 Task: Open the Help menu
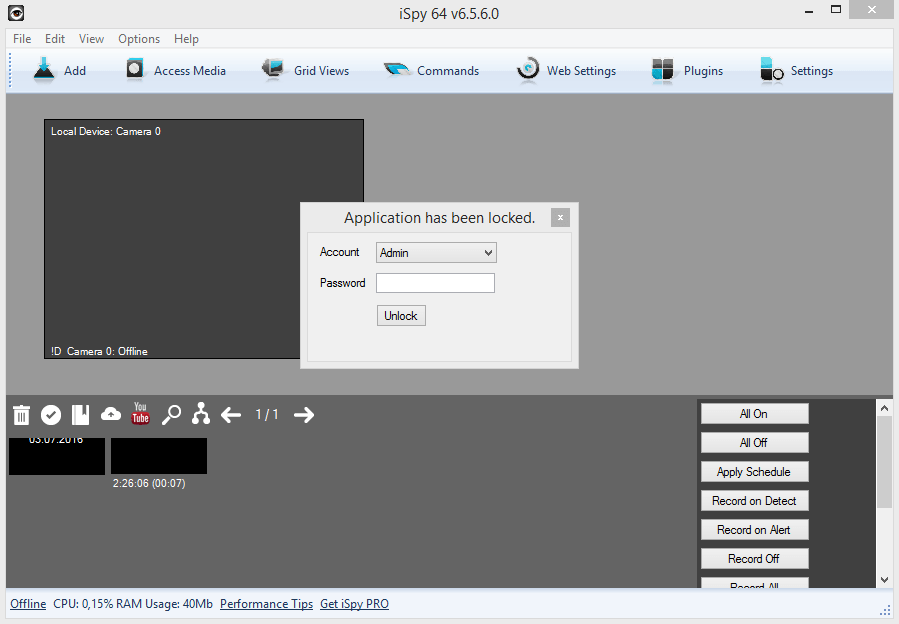tap(186, 39)
